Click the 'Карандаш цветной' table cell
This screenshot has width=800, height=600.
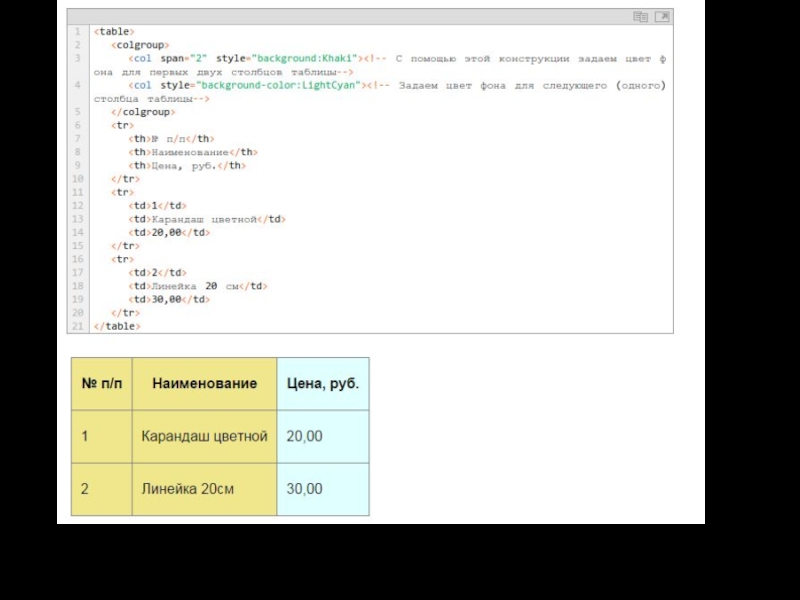[205, 437]
